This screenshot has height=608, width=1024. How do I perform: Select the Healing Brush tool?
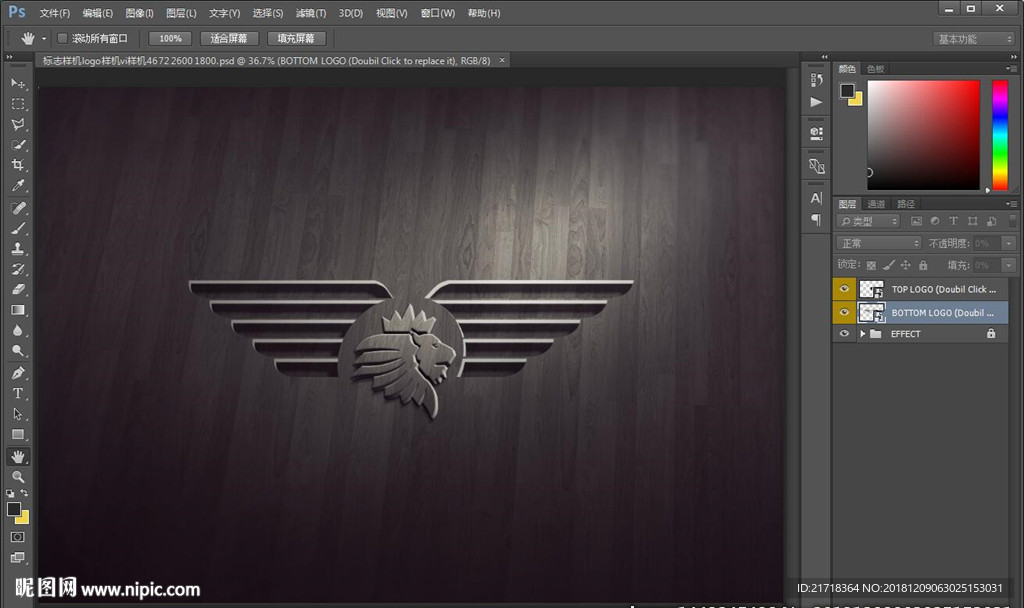coord(18,208)
